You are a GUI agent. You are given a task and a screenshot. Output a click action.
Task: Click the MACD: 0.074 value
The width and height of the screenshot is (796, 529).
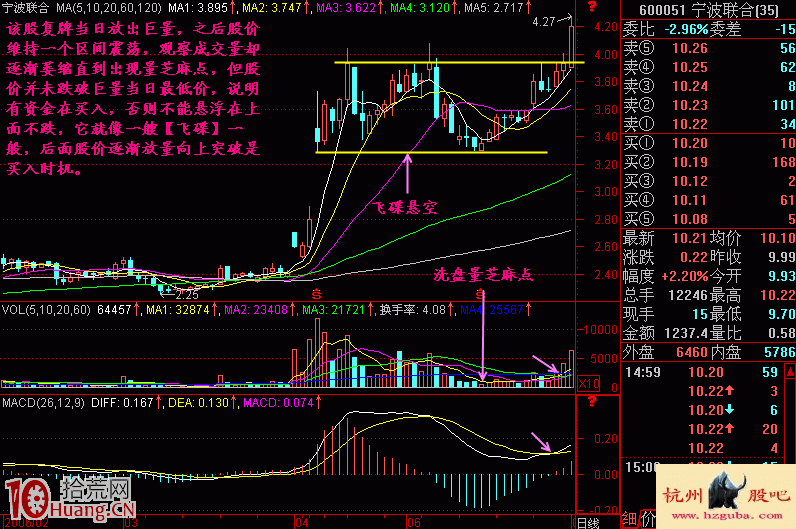278,403
